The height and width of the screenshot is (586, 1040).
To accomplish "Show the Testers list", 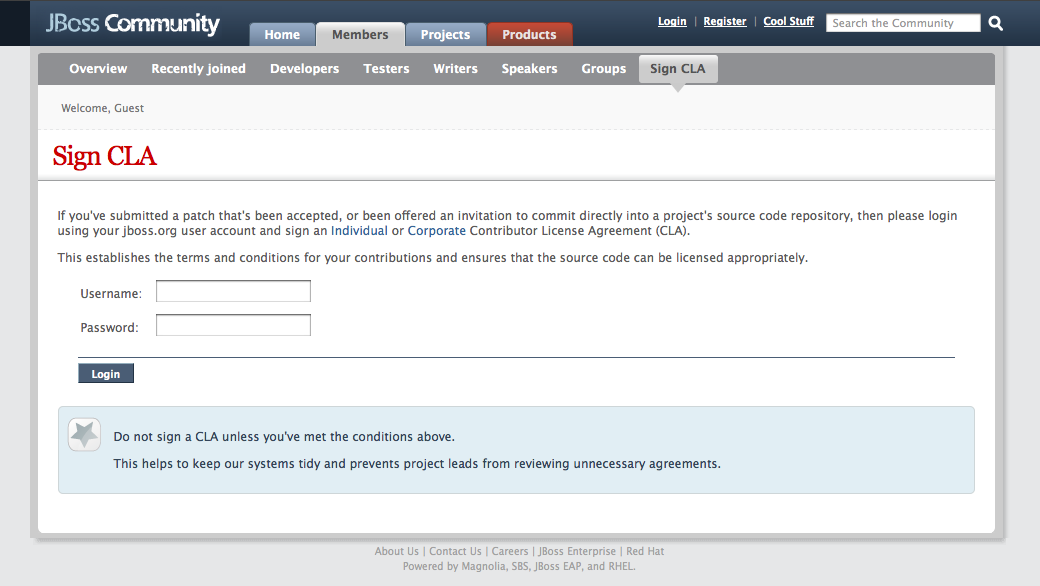I will (x=386, y=69).
